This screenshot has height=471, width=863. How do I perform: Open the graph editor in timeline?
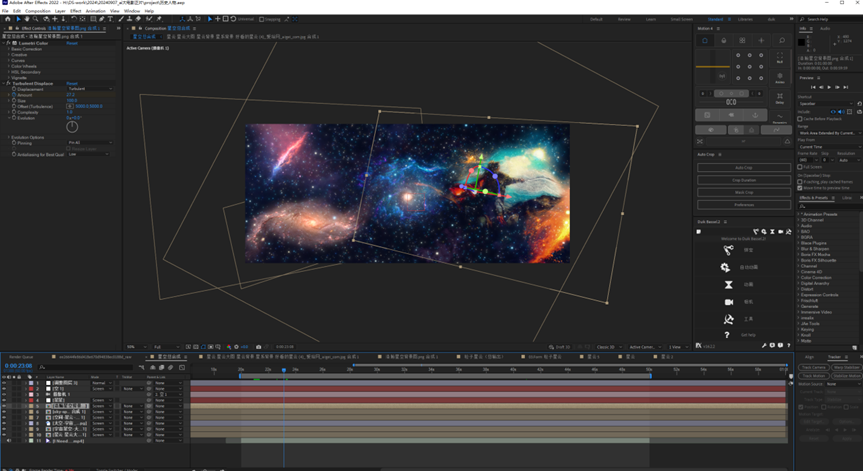coord(182,368)
